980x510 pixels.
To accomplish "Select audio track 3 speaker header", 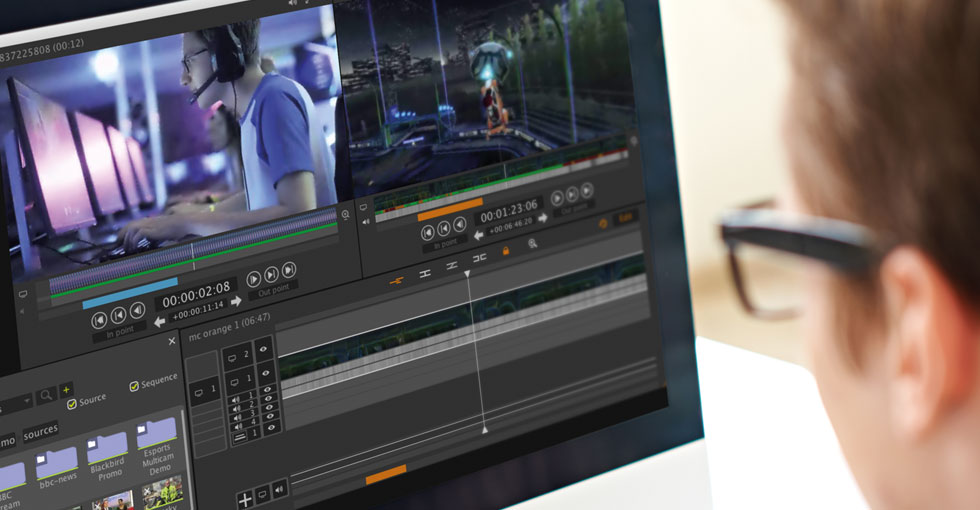I will pyautogui.click(x=244, y=416).
